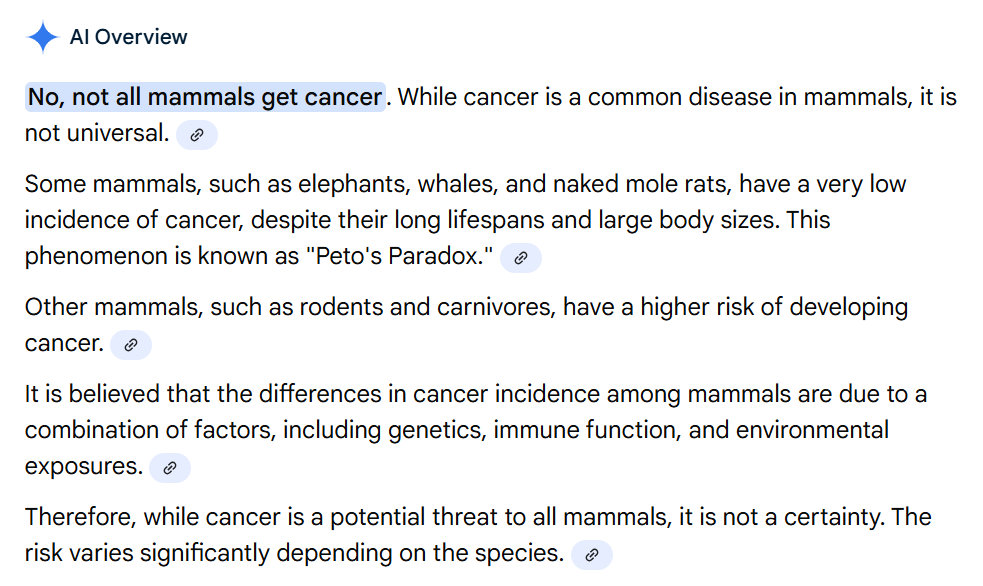The image size is (983, 586).
Task: Click highlighted "No, not all mammals get cancer"
Action: tap(205, 97)
